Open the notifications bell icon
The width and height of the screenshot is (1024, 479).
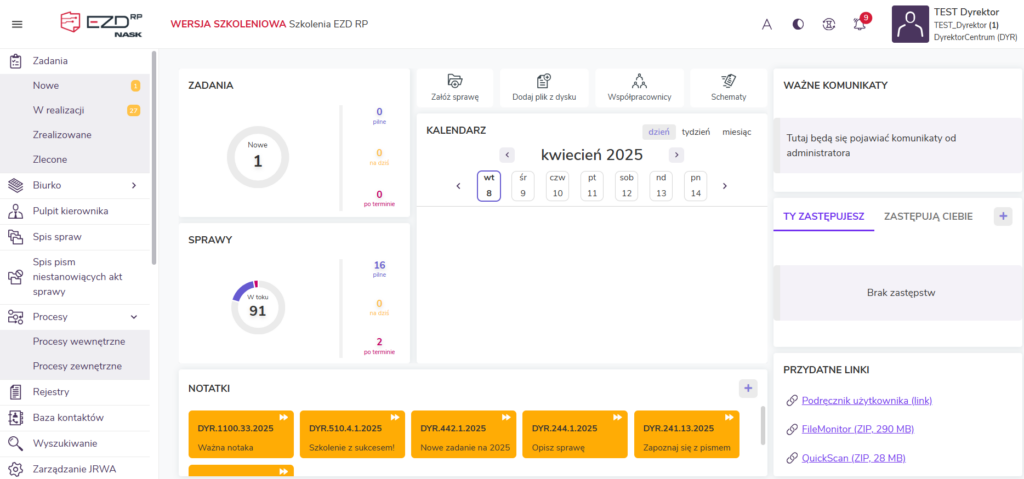pos(860,25)
